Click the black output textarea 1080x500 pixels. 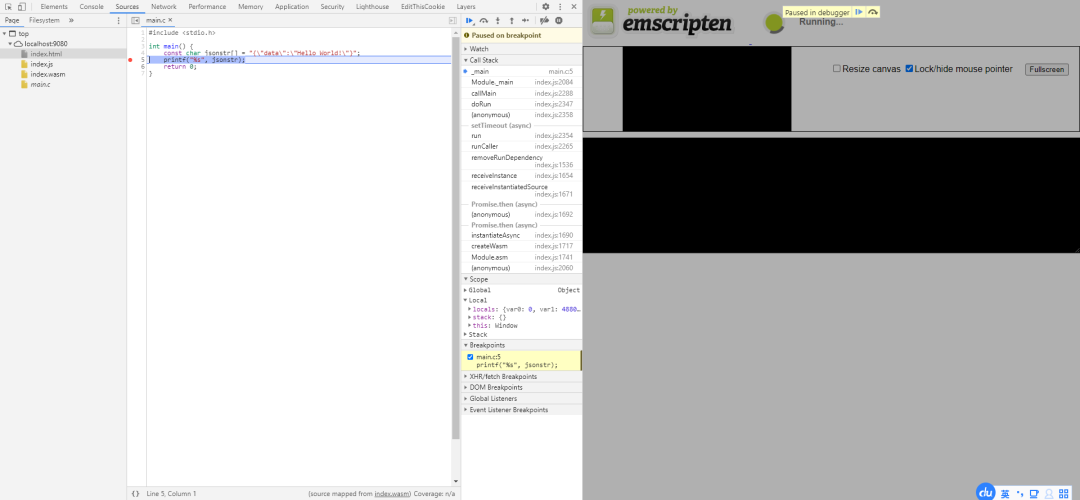(831, 195)
